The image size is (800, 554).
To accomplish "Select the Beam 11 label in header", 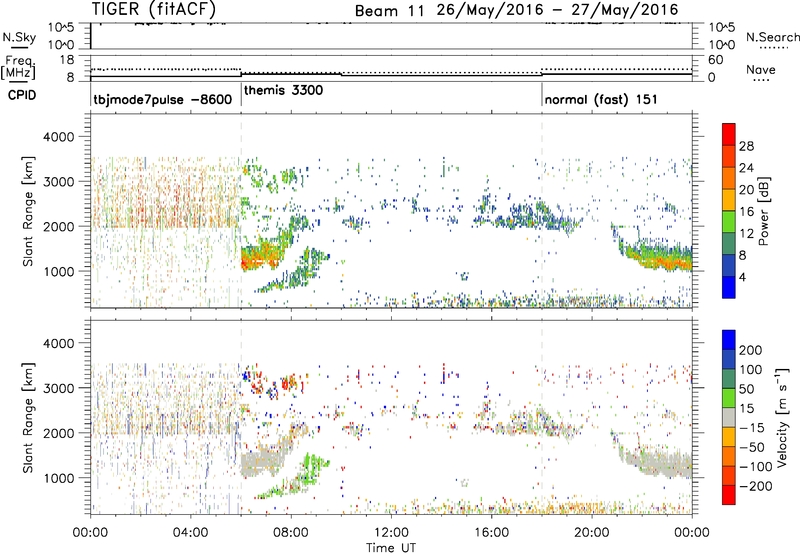I will [x=389, y=11].
